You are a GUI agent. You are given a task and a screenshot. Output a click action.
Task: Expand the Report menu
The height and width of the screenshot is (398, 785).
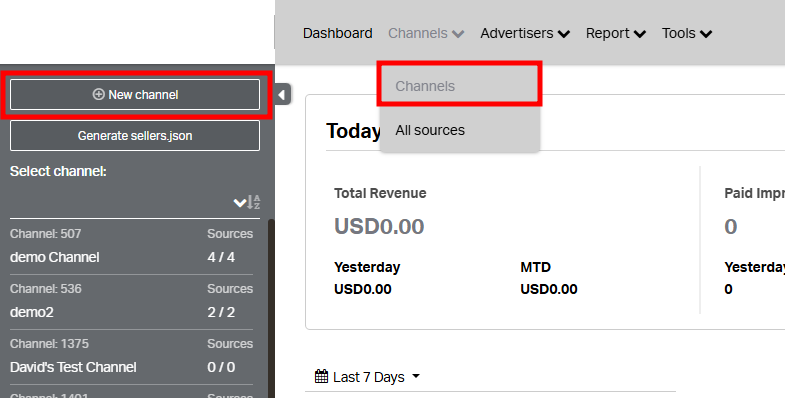click(616, 34)
